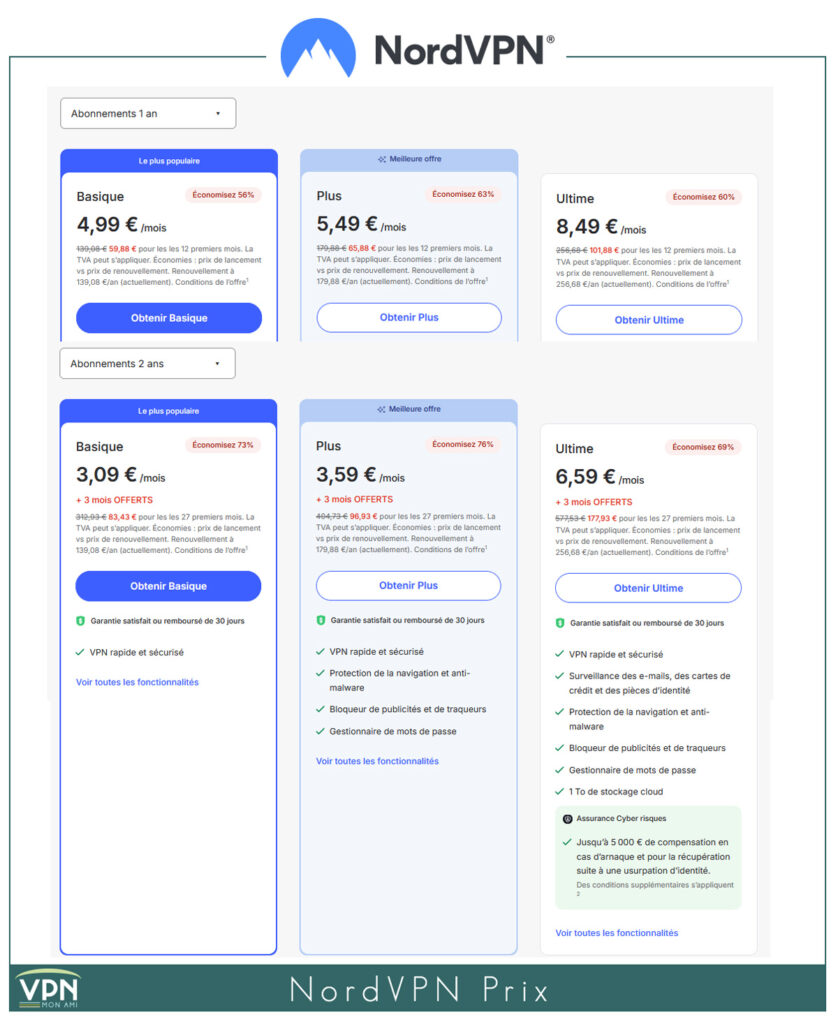Image resolution: width=838 pixels, height=1024 pixels.
Task: Open Voir toutes les fonctionnalités on 2-year Basique
Action: click(138, 680)
